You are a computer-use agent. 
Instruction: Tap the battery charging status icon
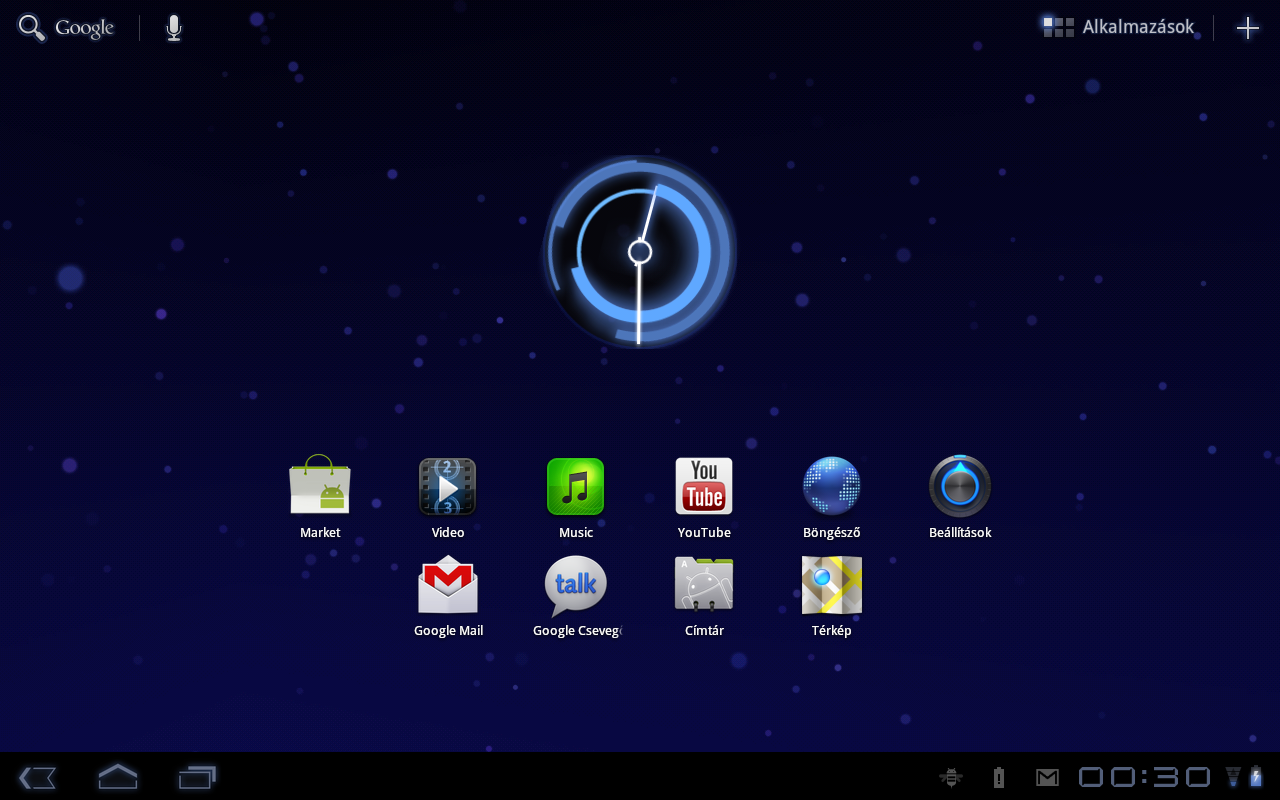(1256, 777)
